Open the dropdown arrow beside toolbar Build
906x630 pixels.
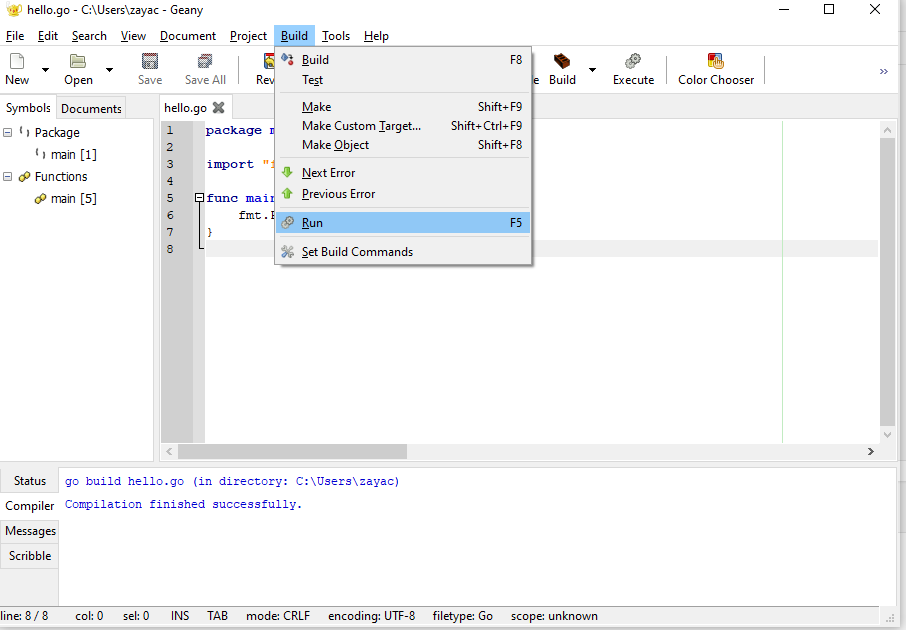[592, 70]
